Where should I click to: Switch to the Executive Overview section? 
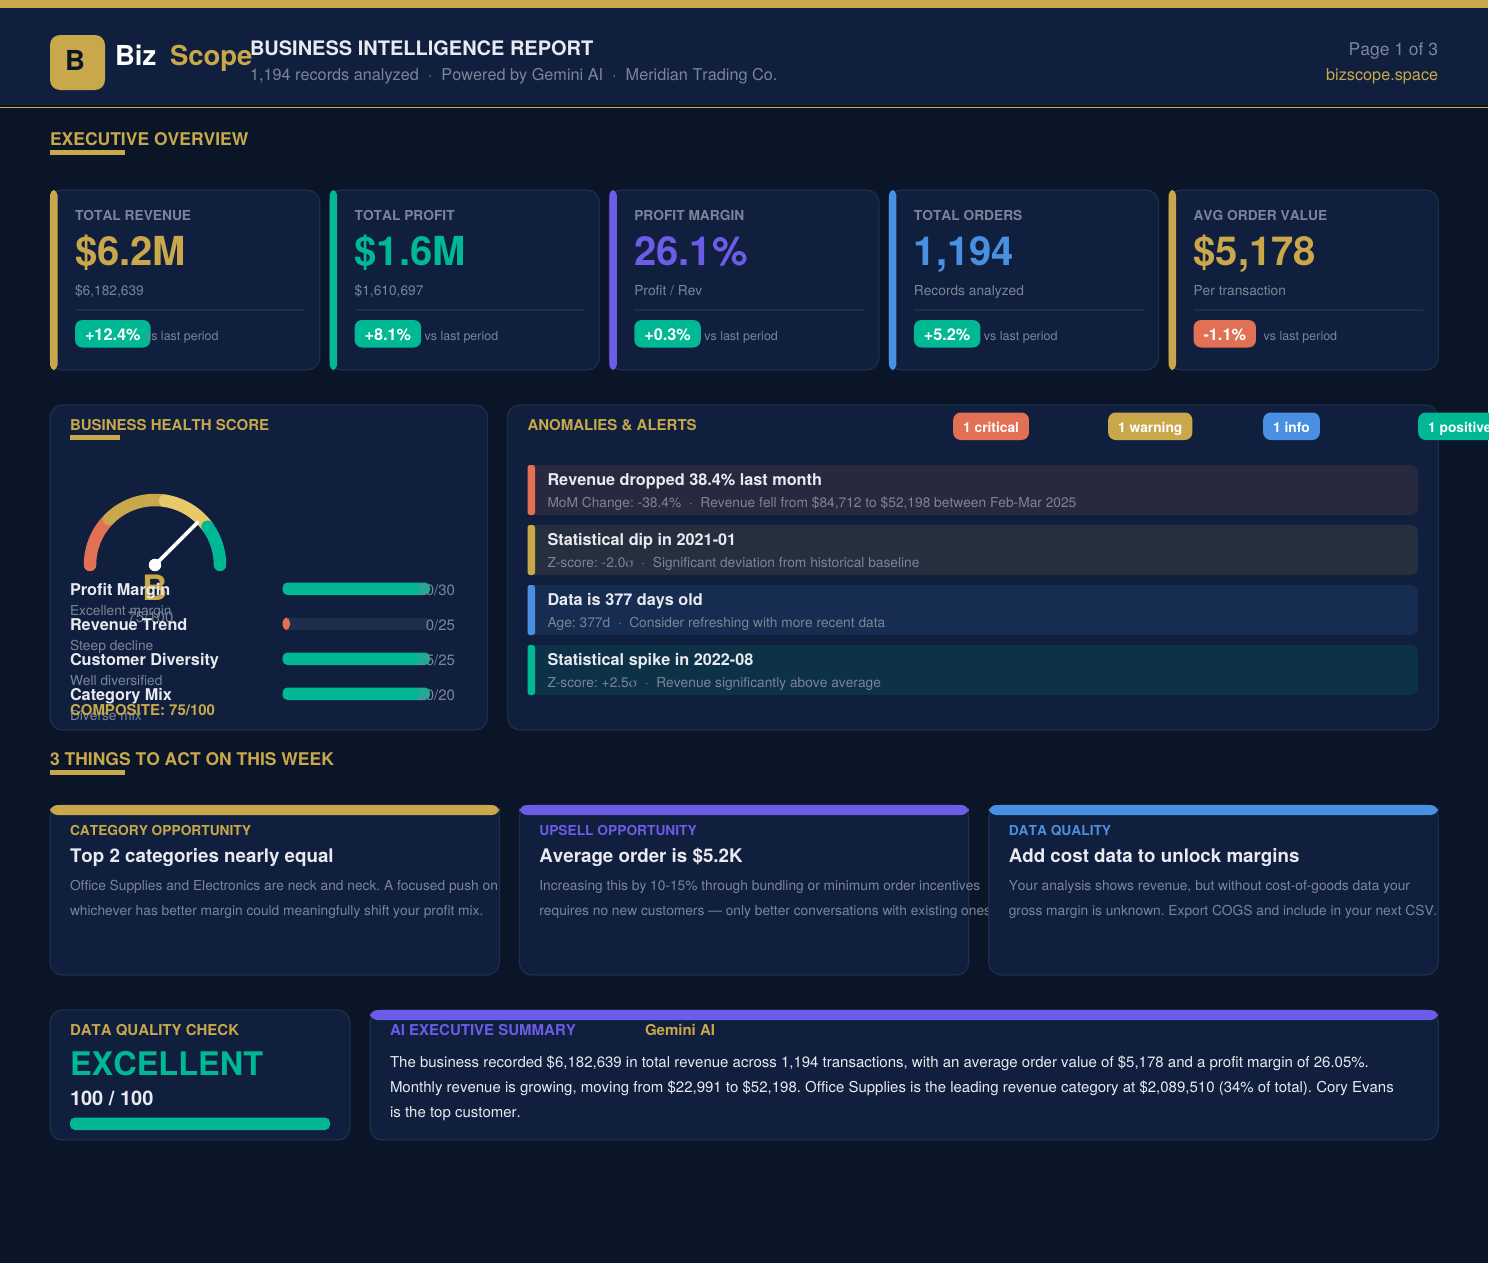point(148,139)
